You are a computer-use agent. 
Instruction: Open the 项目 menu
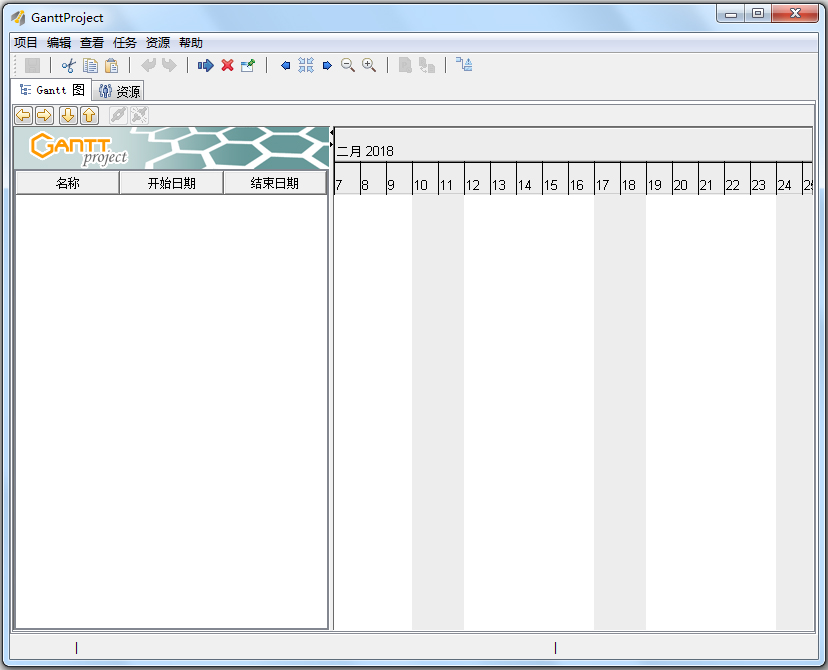(24, 41)
